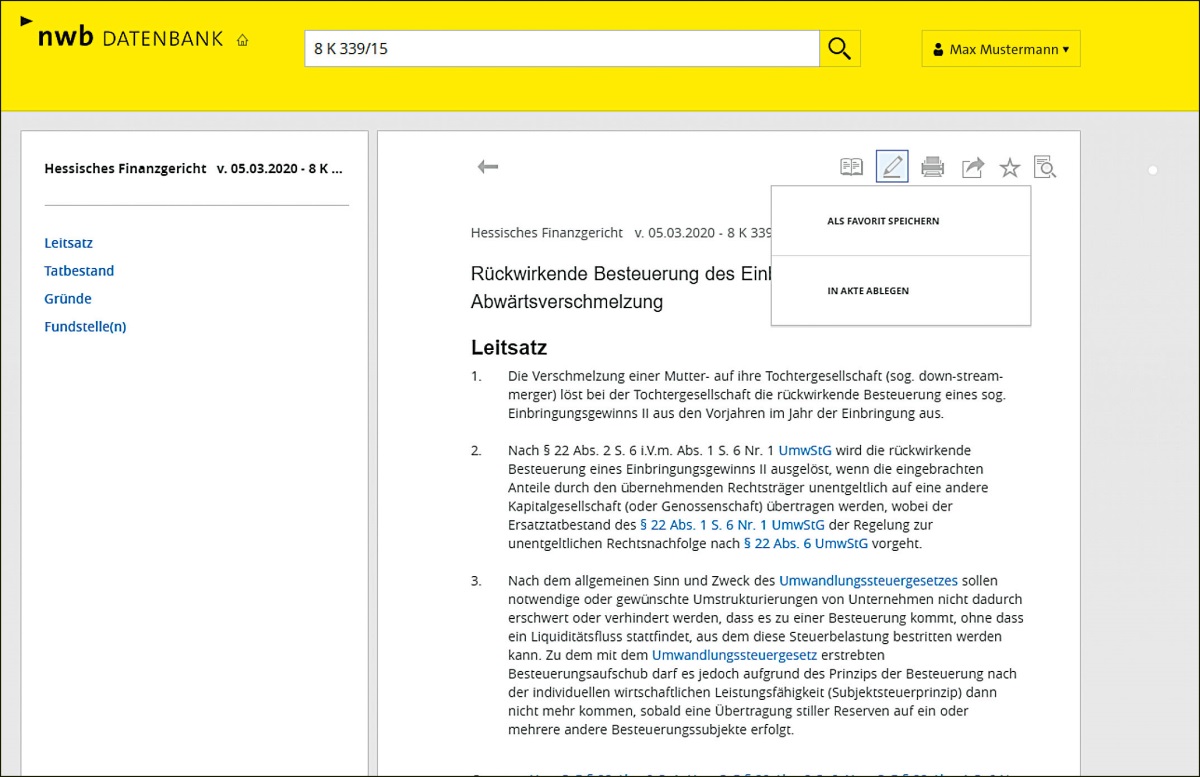Click the home icon next to DATENBANK

click(242, 41)
